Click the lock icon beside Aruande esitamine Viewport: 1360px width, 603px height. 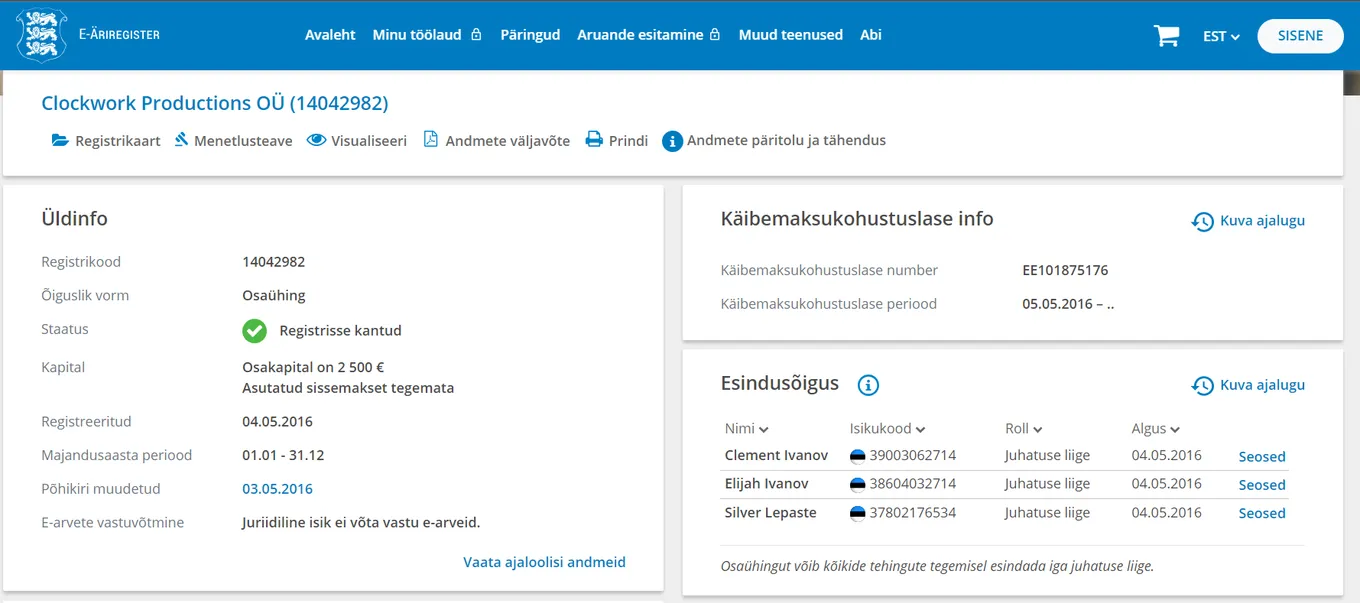click(714, 35)
